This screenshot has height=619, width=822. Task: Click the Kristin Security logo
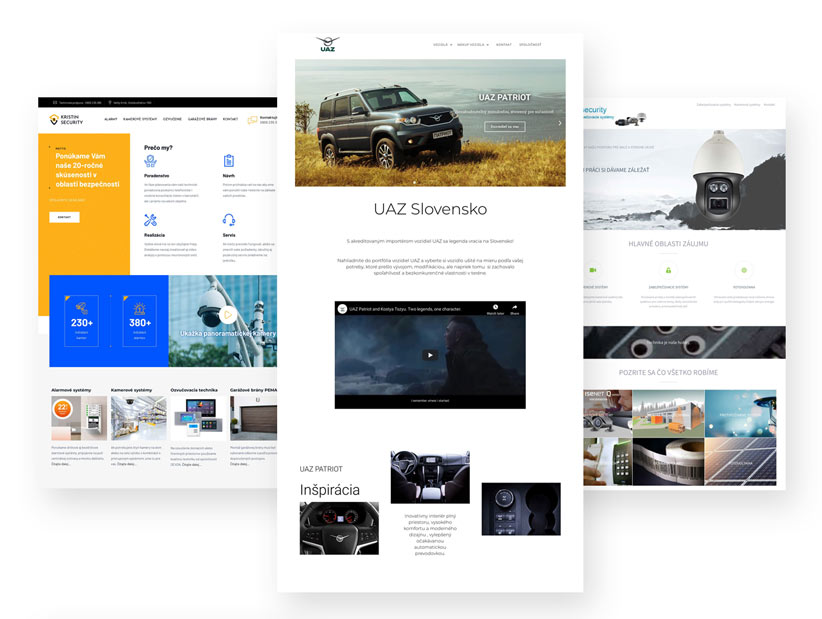point(66,120)
